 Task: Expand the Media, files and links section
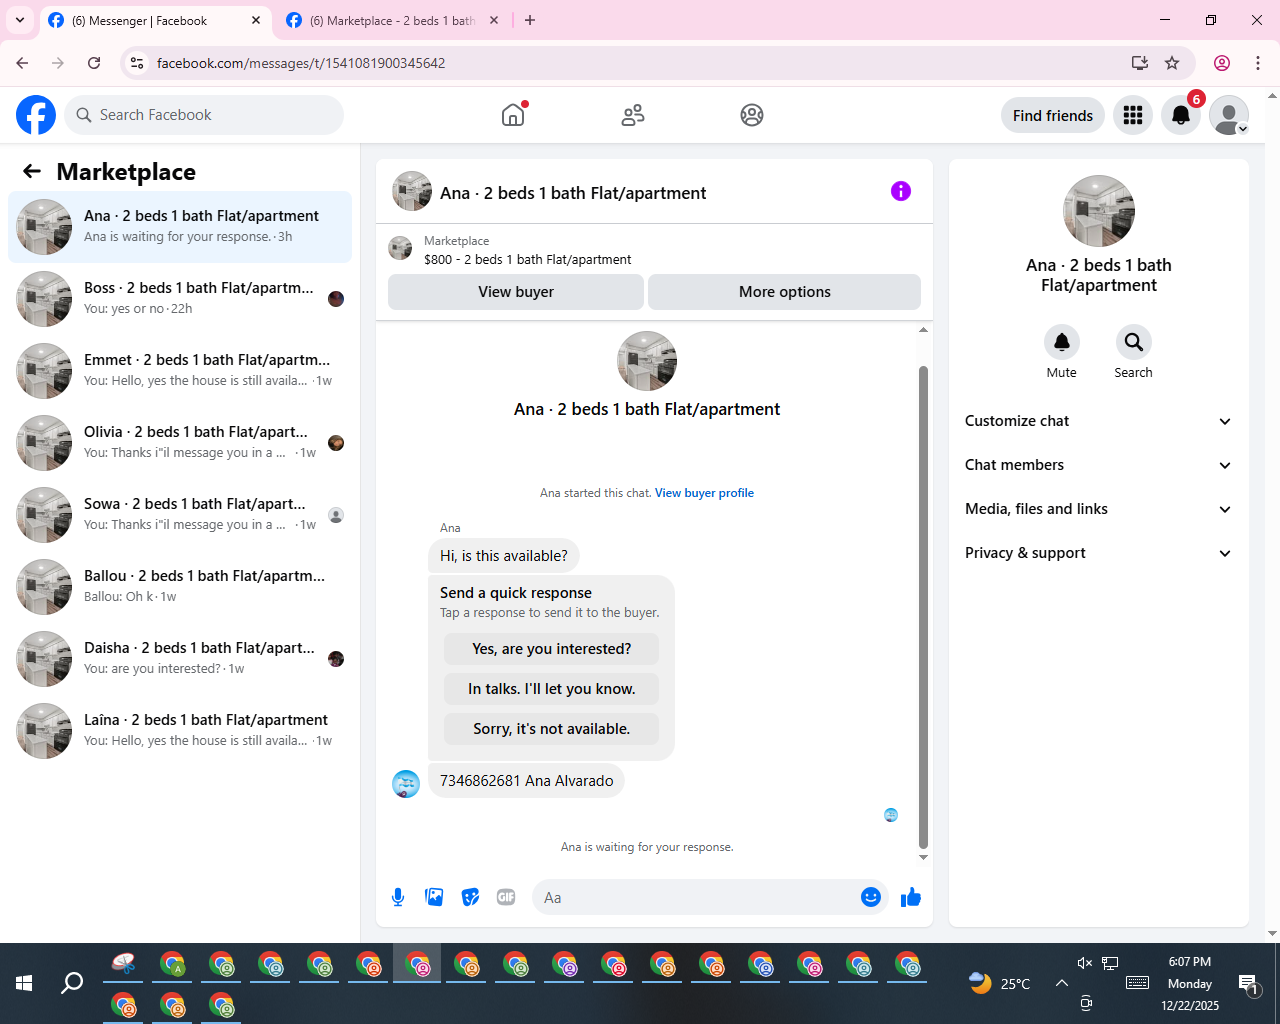(1098, 509)
